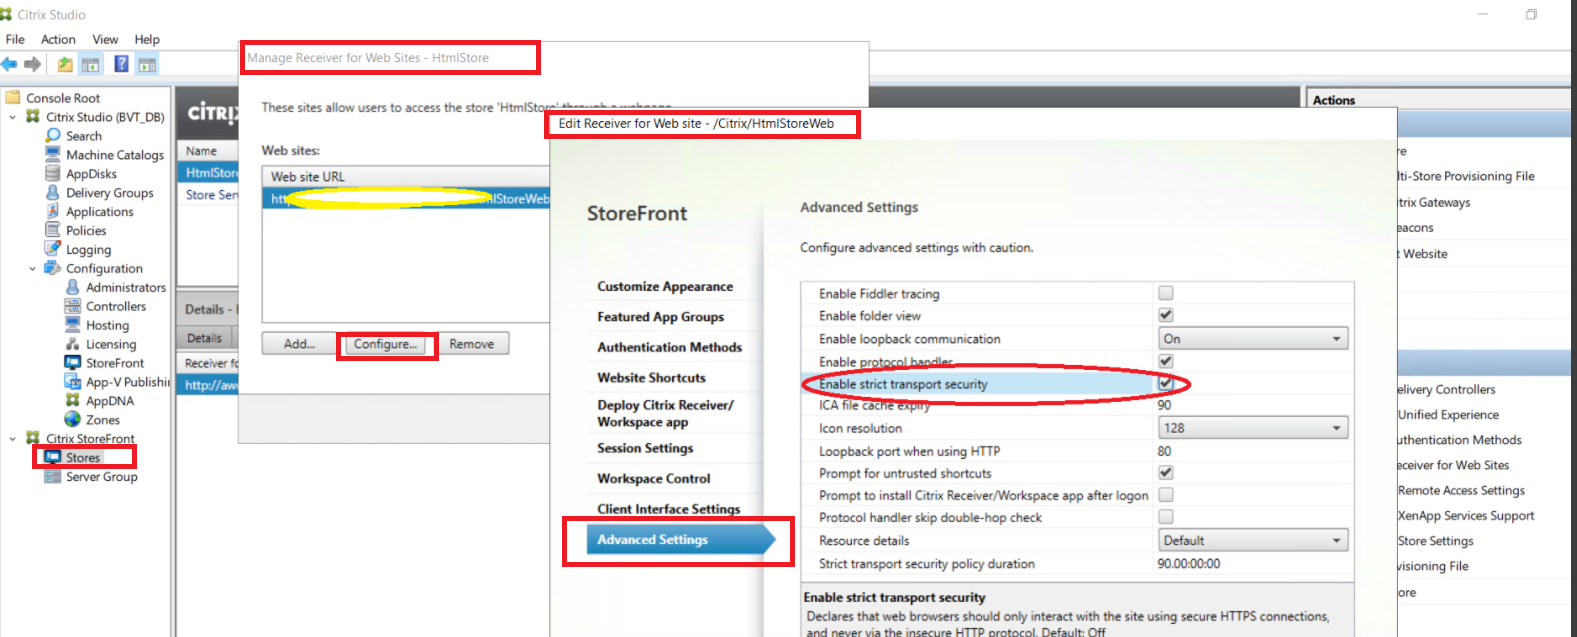Click the policy duration value 90.00:00:00
This screenshot has width=1577, height=637.
tap(1189, 564)
